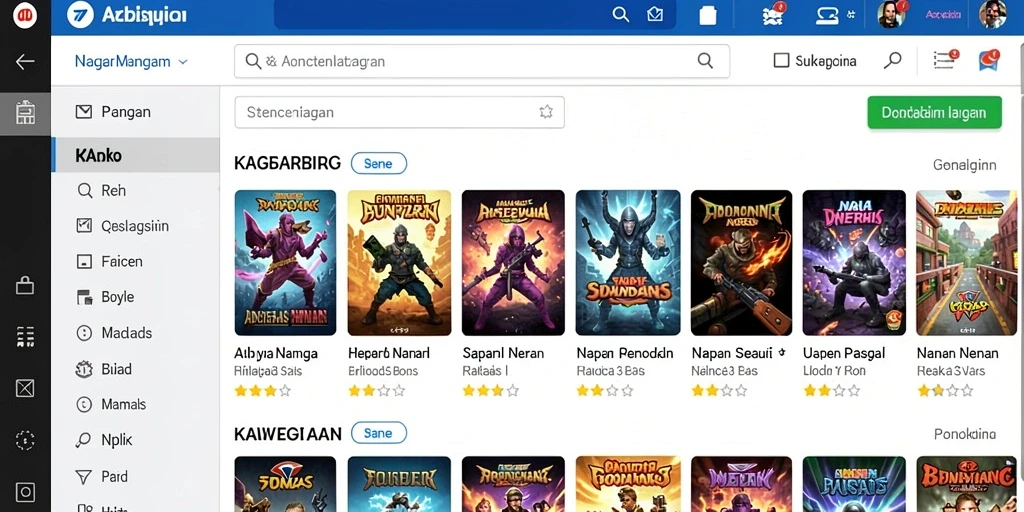Select the highlighted store building icon in dark sidebar

tap(25, 113)
